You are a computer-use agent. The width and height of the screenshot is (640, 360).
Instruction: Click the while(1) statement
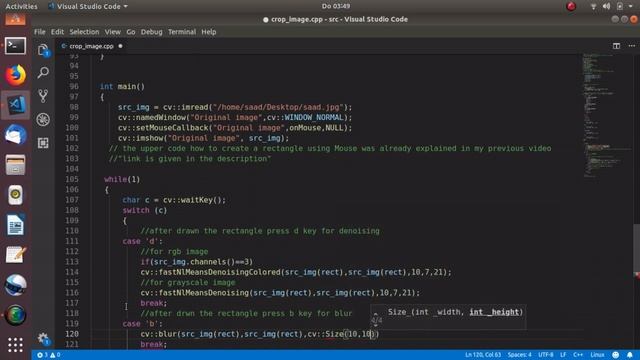[122, 179]
